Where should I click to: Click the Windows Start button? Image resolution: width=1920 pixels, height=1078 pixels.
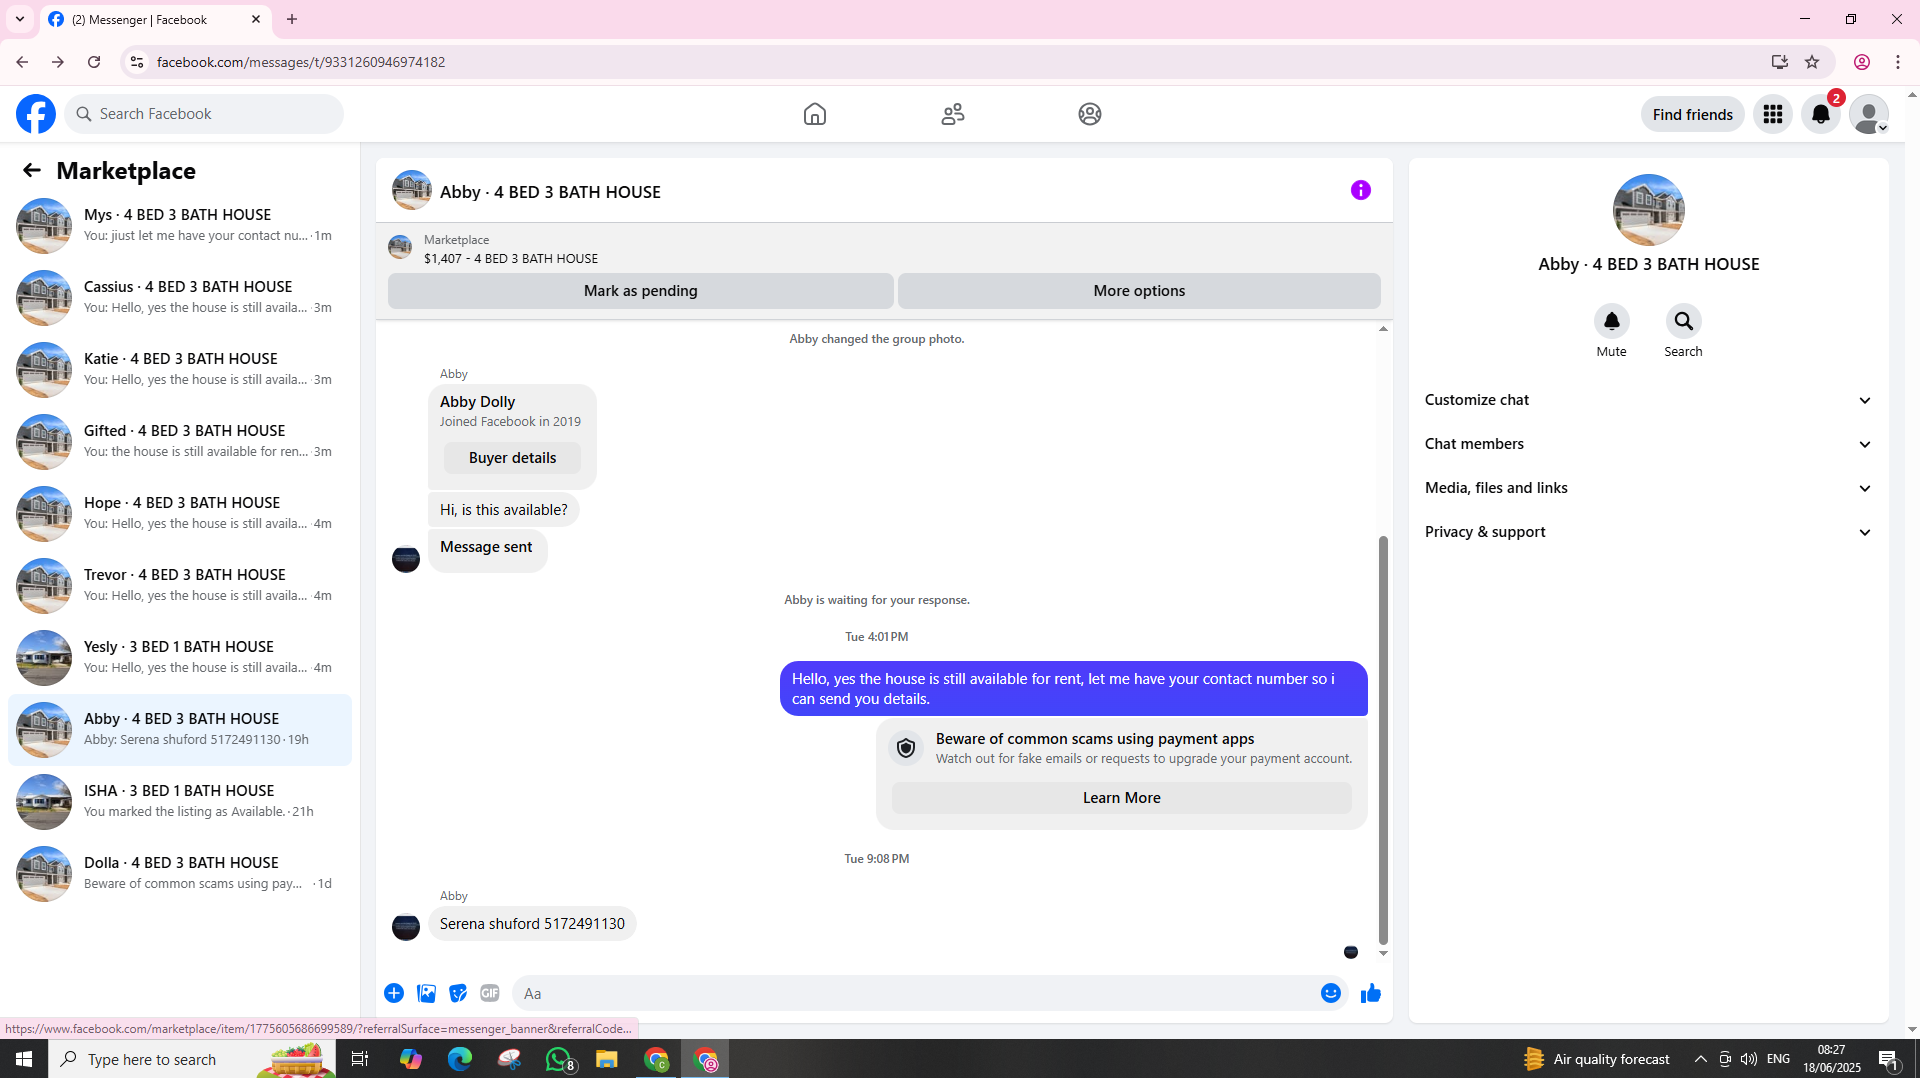24,1059
